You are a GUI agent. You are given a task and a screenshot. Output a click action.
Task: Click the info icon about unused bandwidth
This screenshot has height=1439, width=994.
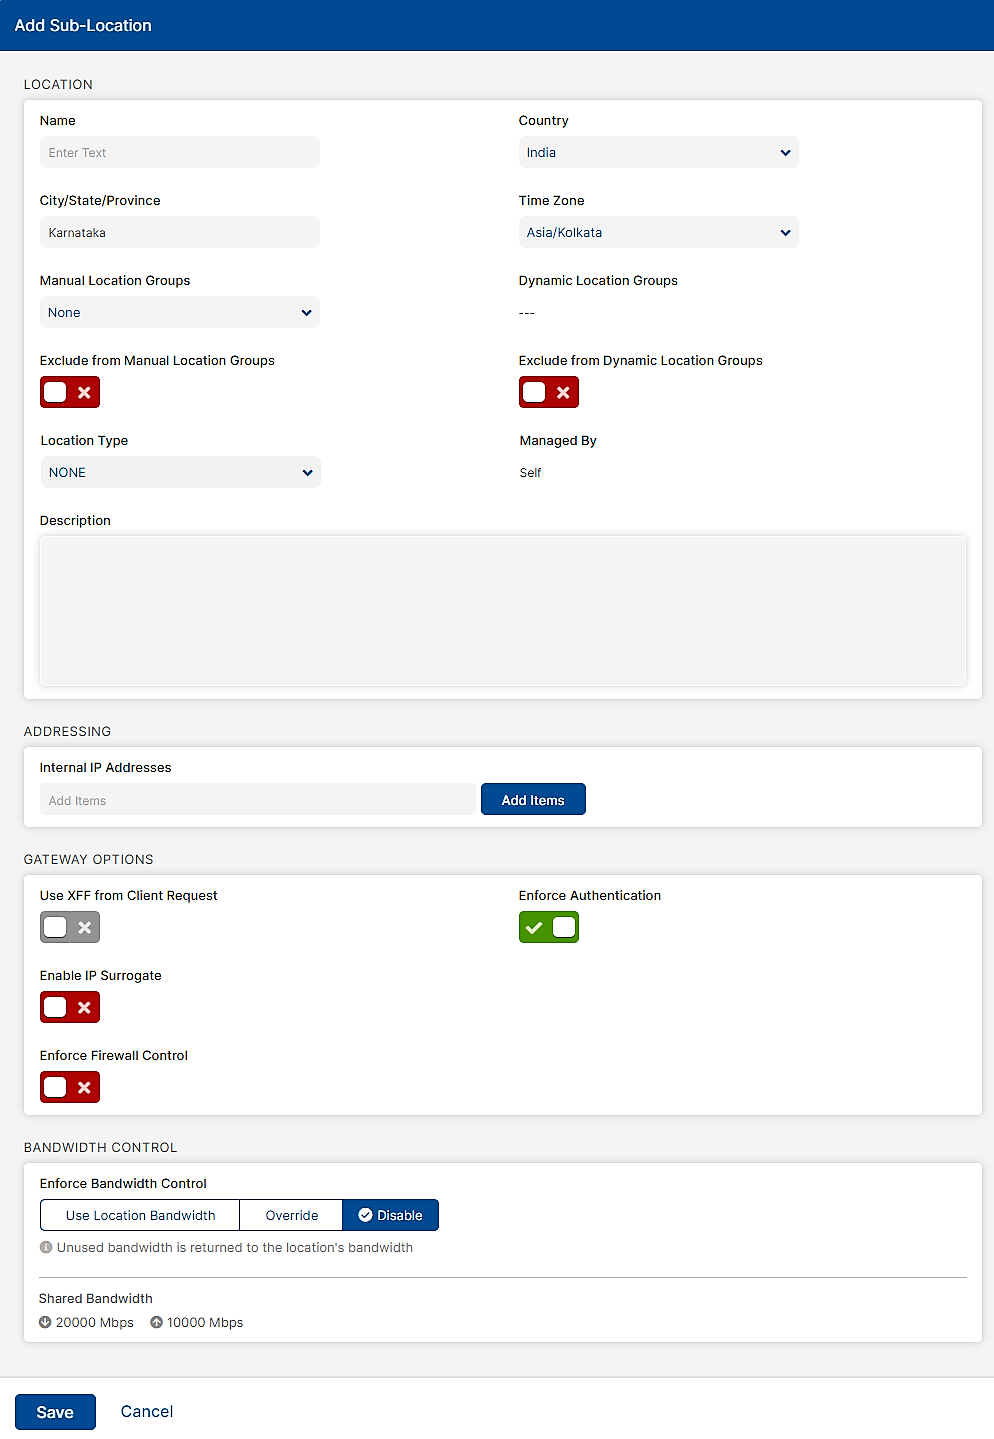pos(45,1247)
